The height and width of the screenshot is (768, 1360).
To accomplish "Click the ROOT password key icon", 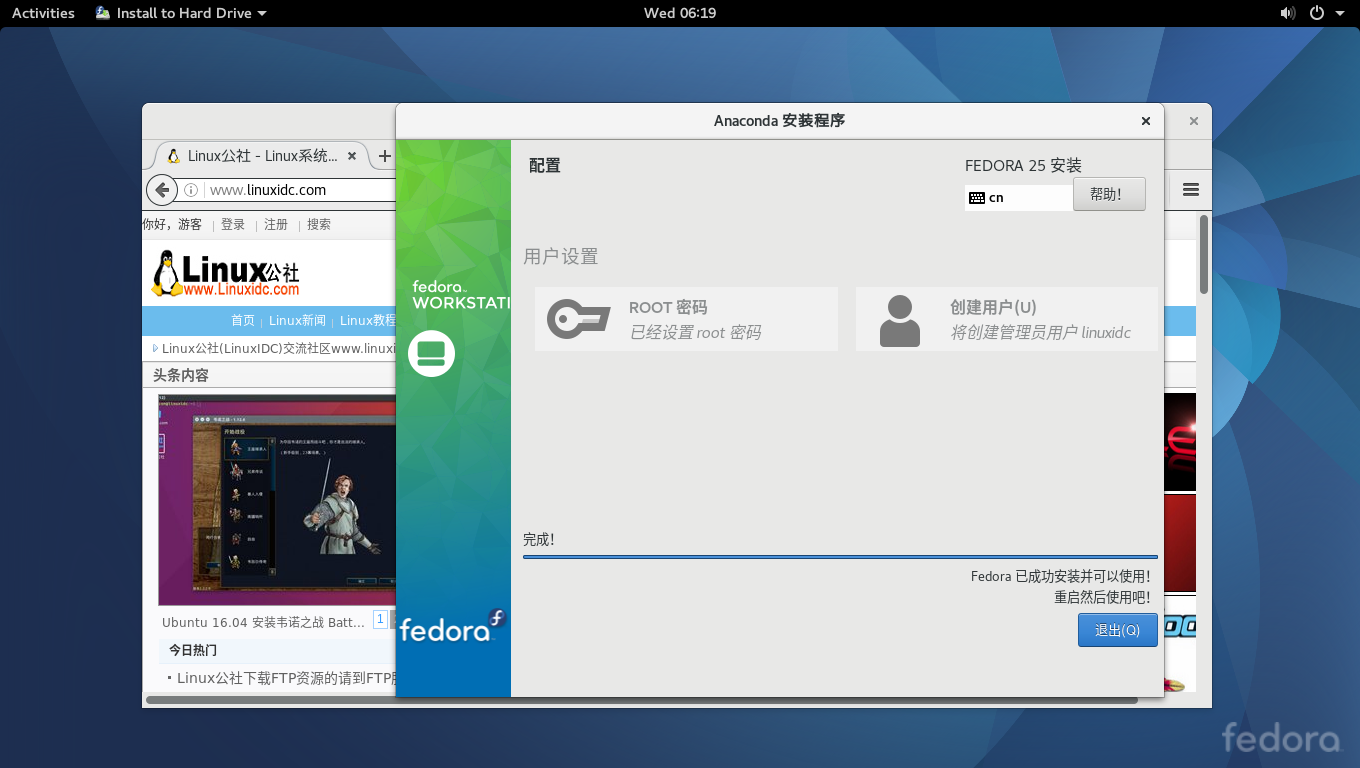I will click(578, 319).
